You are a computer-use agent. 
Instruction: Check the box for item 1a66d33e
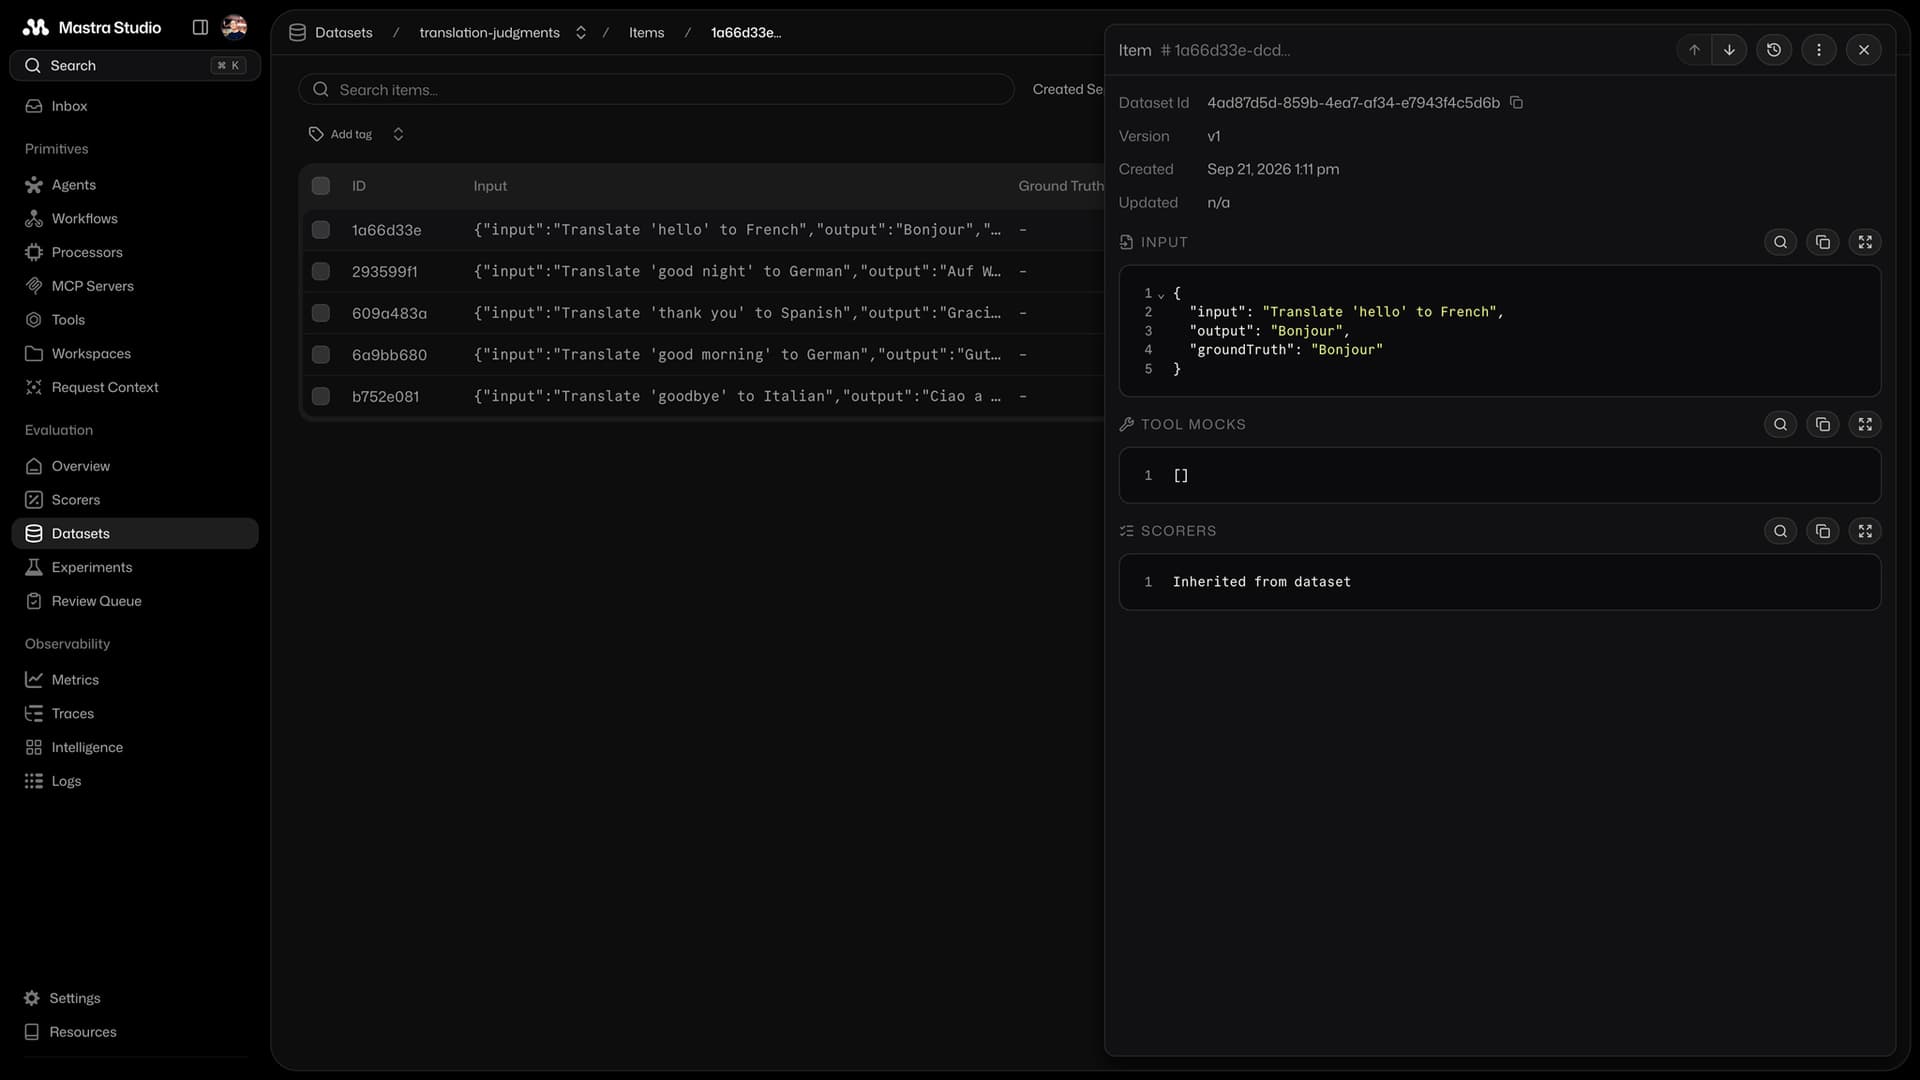point(321,230)
